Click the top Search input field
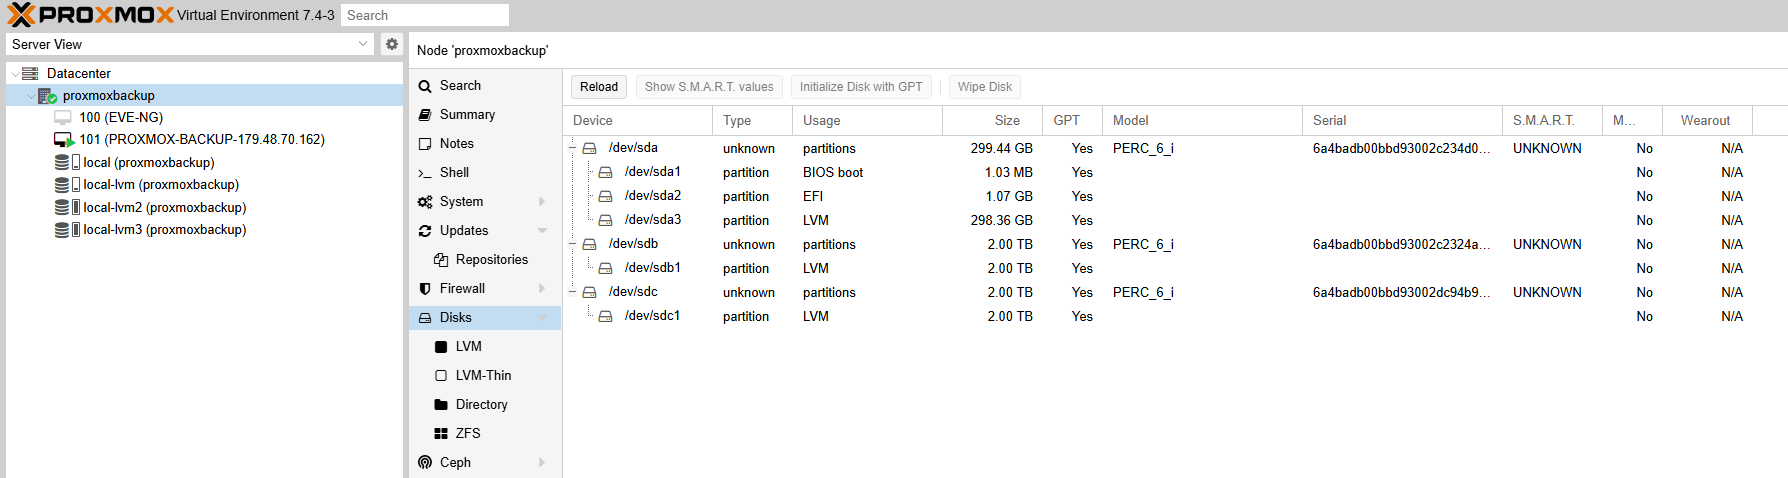 click(425, 15)
